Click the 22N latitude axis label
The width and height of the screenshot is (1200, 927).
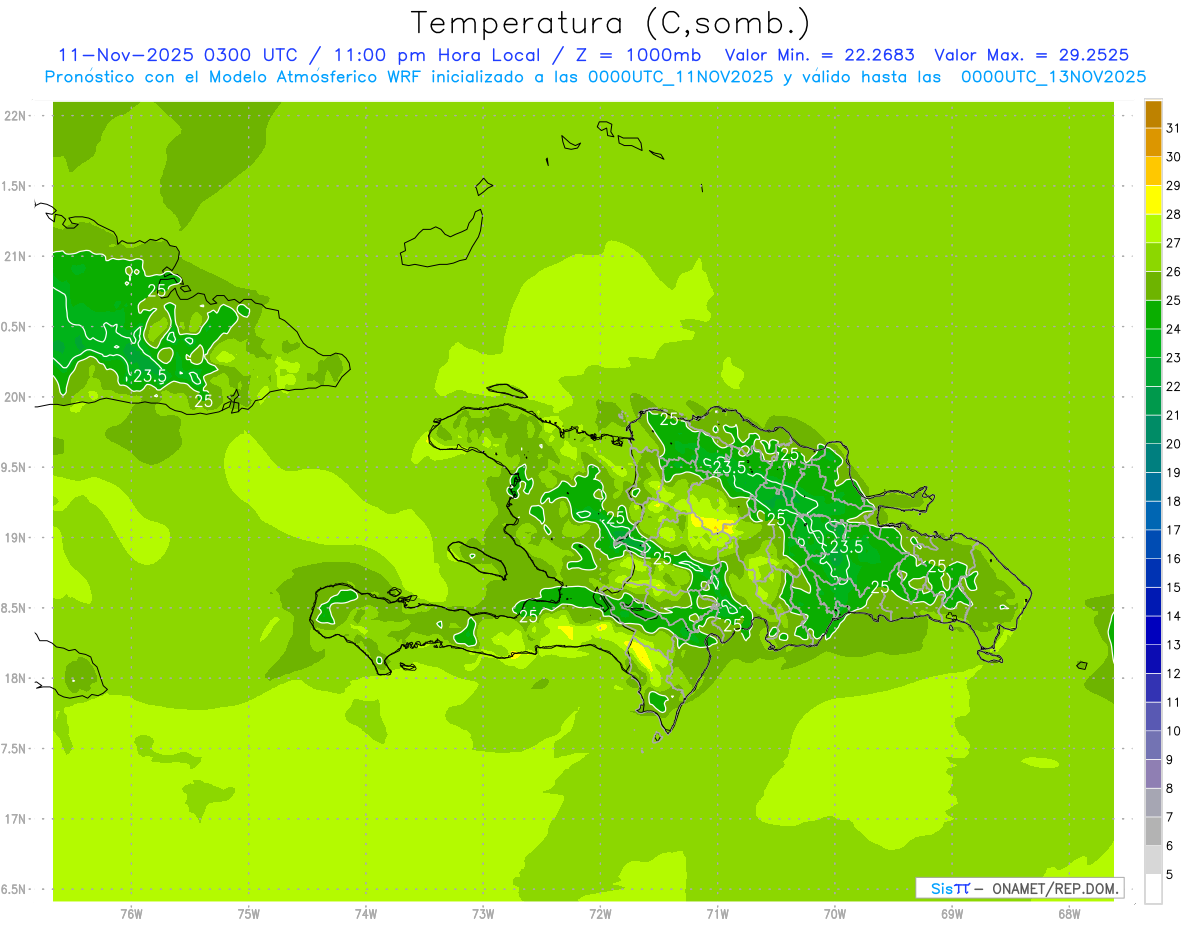click(15, 116)
